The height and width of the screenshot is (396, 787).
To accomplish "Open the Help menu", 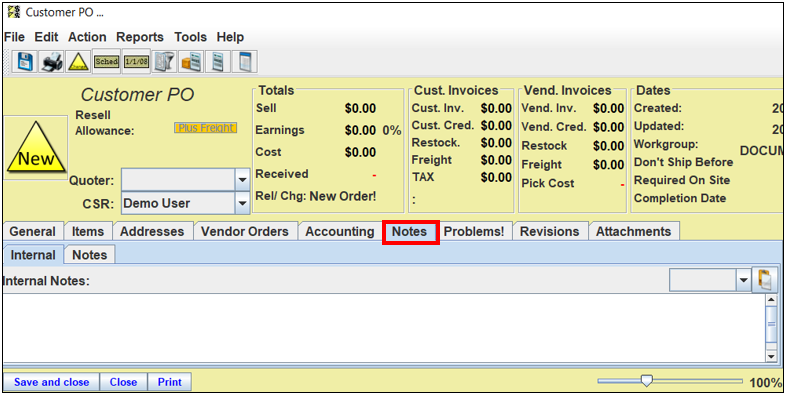I will (x=230, y=37).
